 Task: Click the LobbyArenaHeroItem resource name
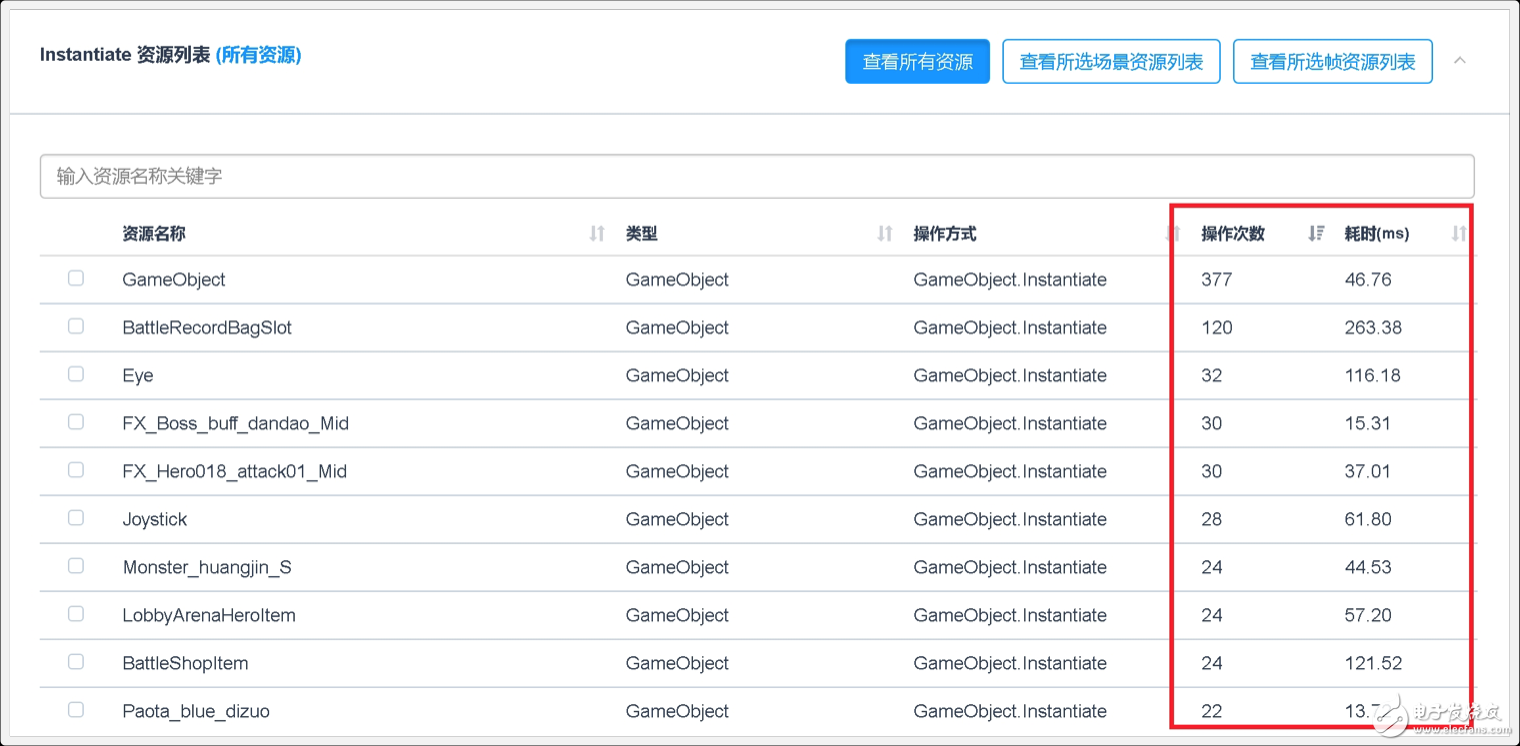pos(209,615)
